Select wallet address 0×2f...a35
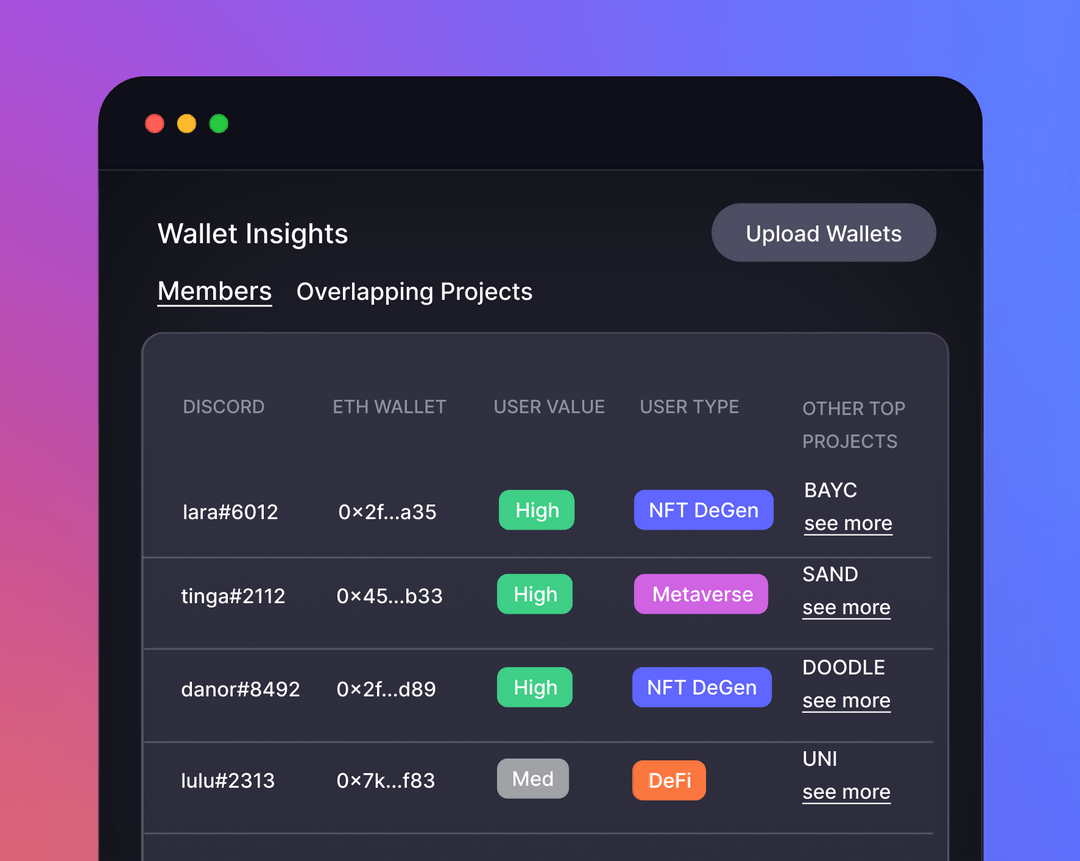Image resolution: width=1080 pixels, height=861 pixels. point(387,511)
